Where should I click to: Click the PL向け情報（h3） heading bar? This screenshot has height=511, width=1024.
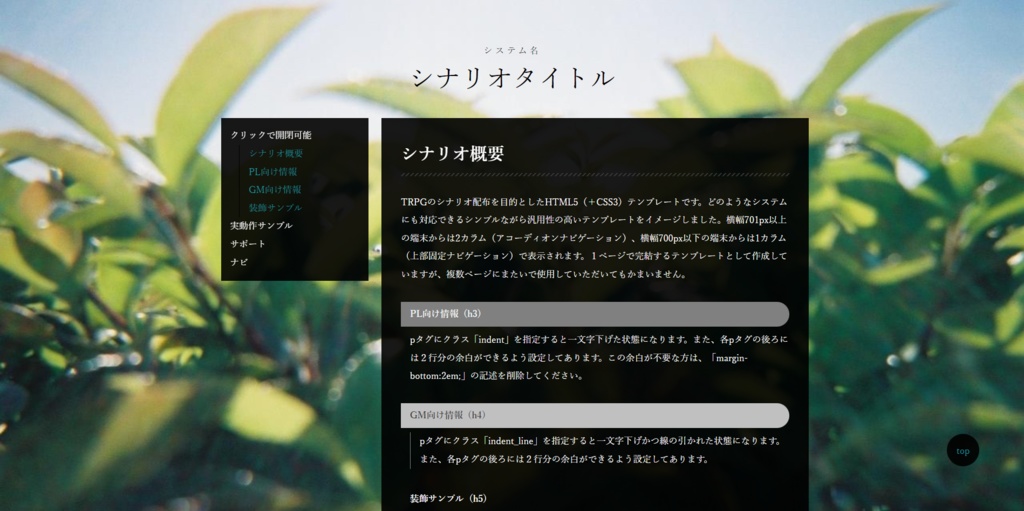click(x=594, y=314)
